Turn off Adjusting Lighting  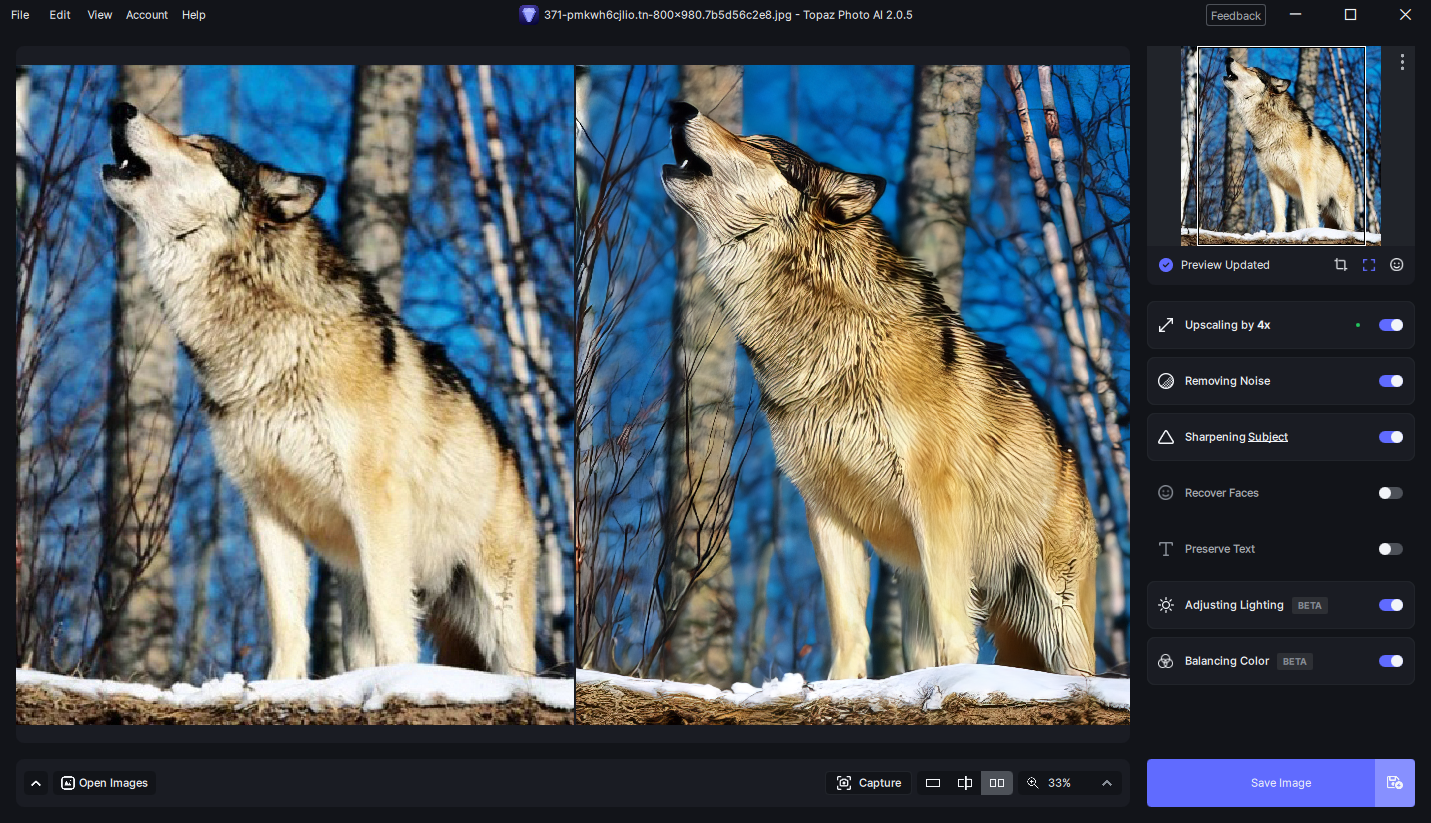(1390, 605)
